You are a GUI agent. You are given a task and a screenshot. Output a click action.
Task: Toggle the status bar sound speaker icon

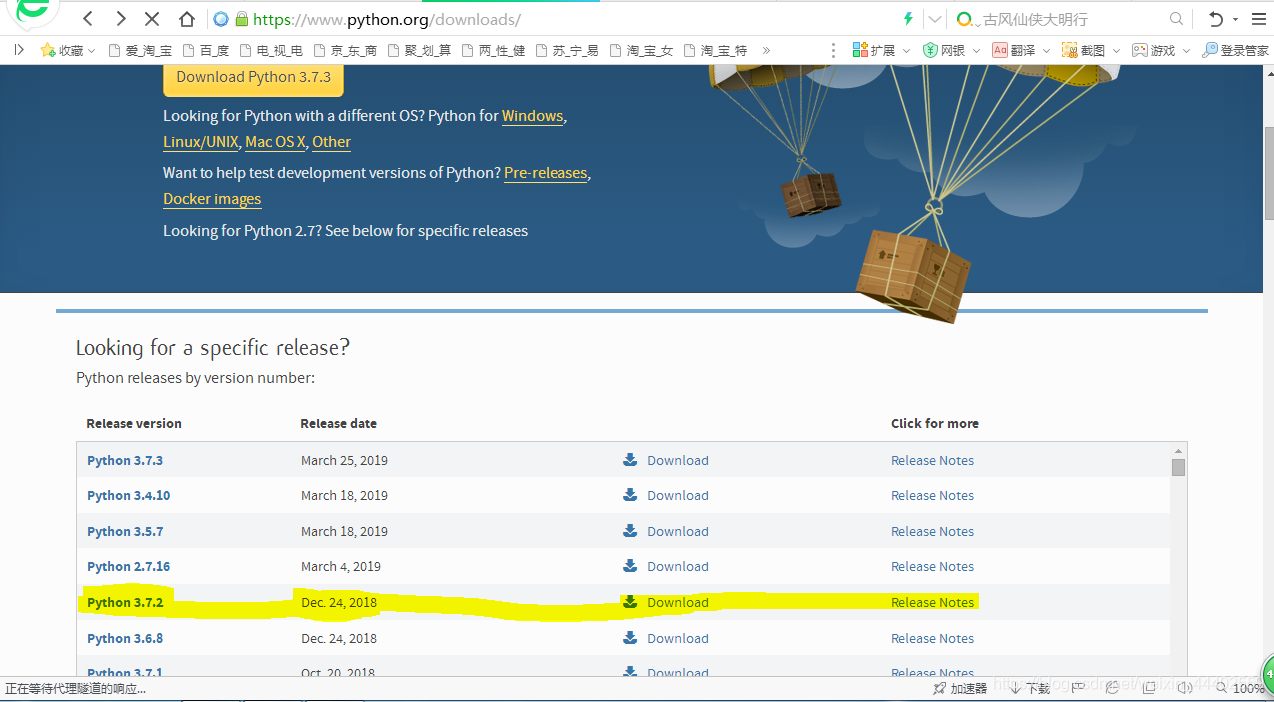pos(1184,688)
